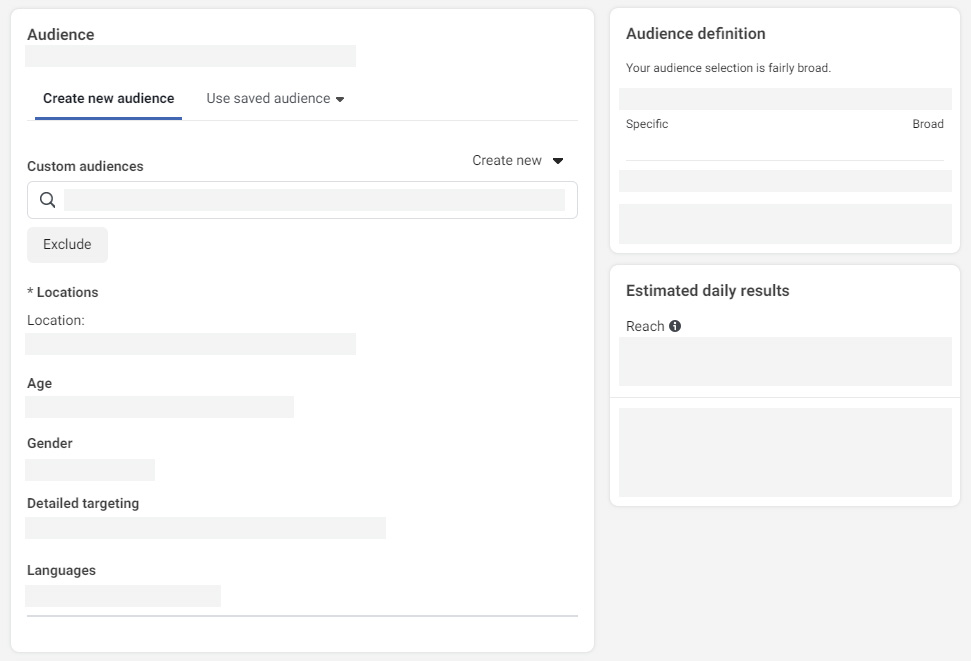Click the Reach label text
Screen dimensions: 971x661
pos(645,326)
